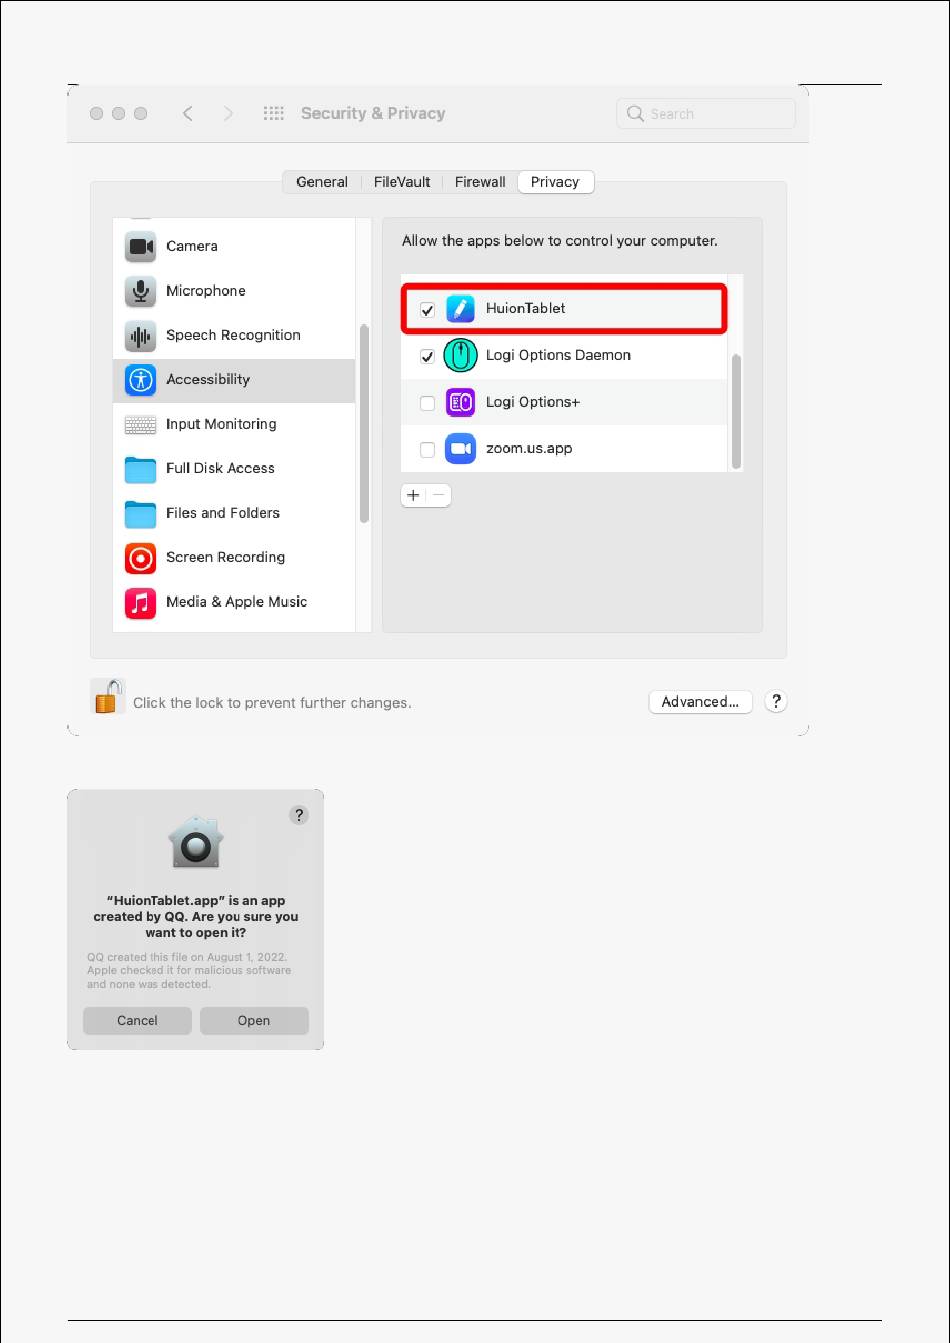Viewport: 950px width, 1343px height.
Task: Show all preferences grid icon
Action: pyautogui.click(x=273, y=113)
